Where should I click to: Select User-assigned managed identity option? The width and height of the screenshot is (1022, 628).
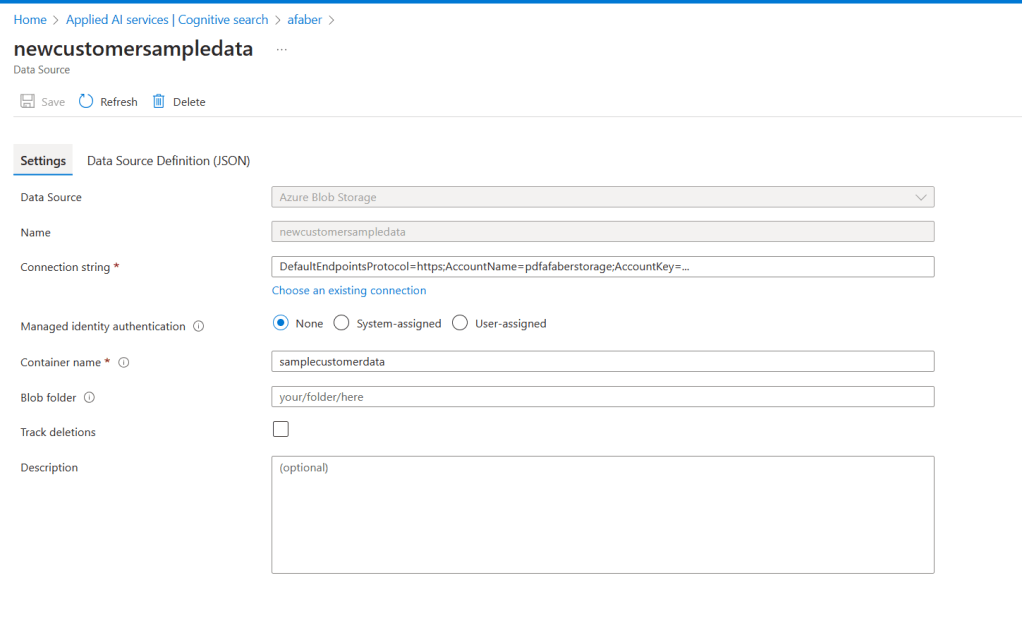(460, 323)
